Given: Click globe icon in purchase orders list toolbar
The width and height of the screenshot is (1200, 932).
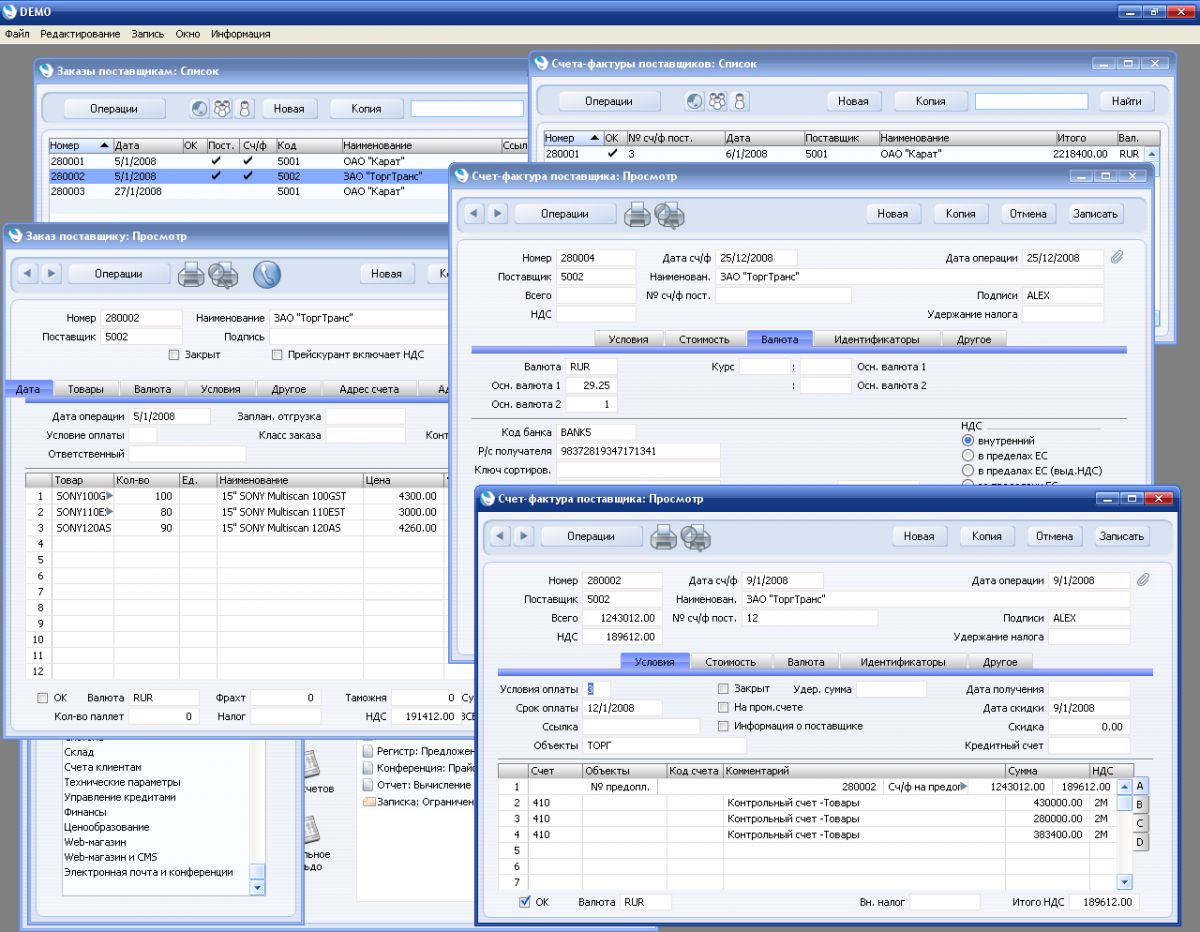Looking at the screenshot, I should click(199, 108).
